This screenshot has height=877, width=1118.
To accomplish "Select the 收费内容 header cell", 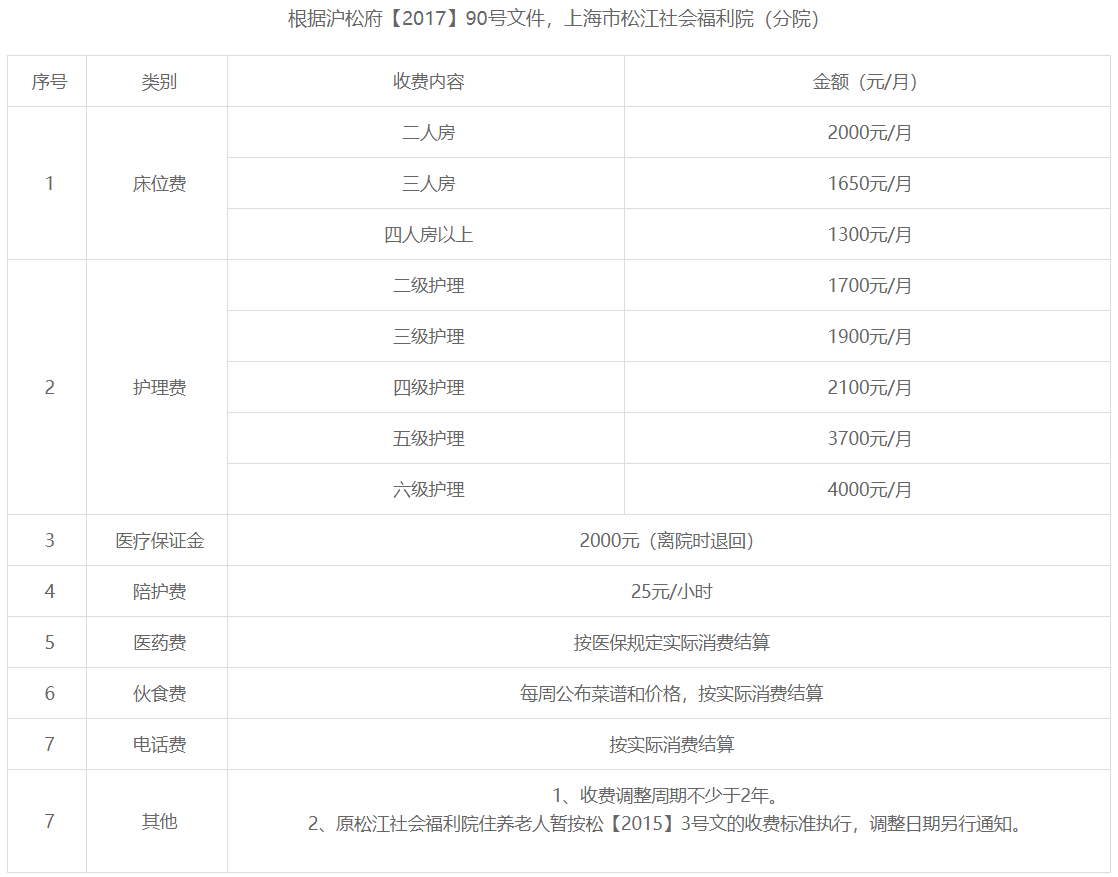I will pos(426,81).
